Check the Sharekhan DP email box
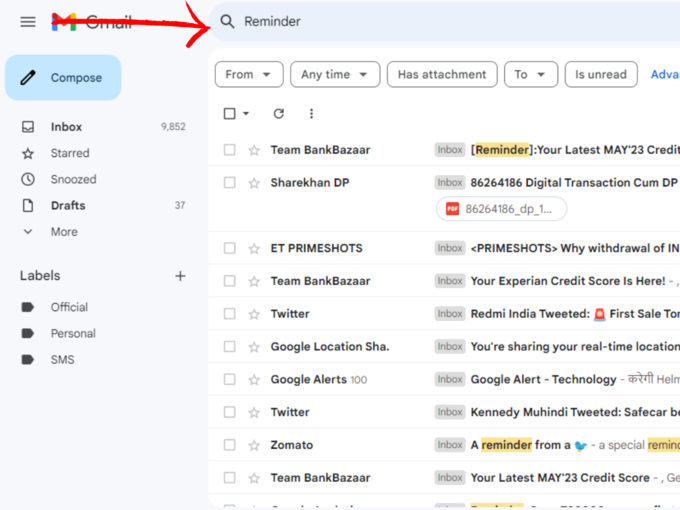680x510 pixels. click(229, 183)
